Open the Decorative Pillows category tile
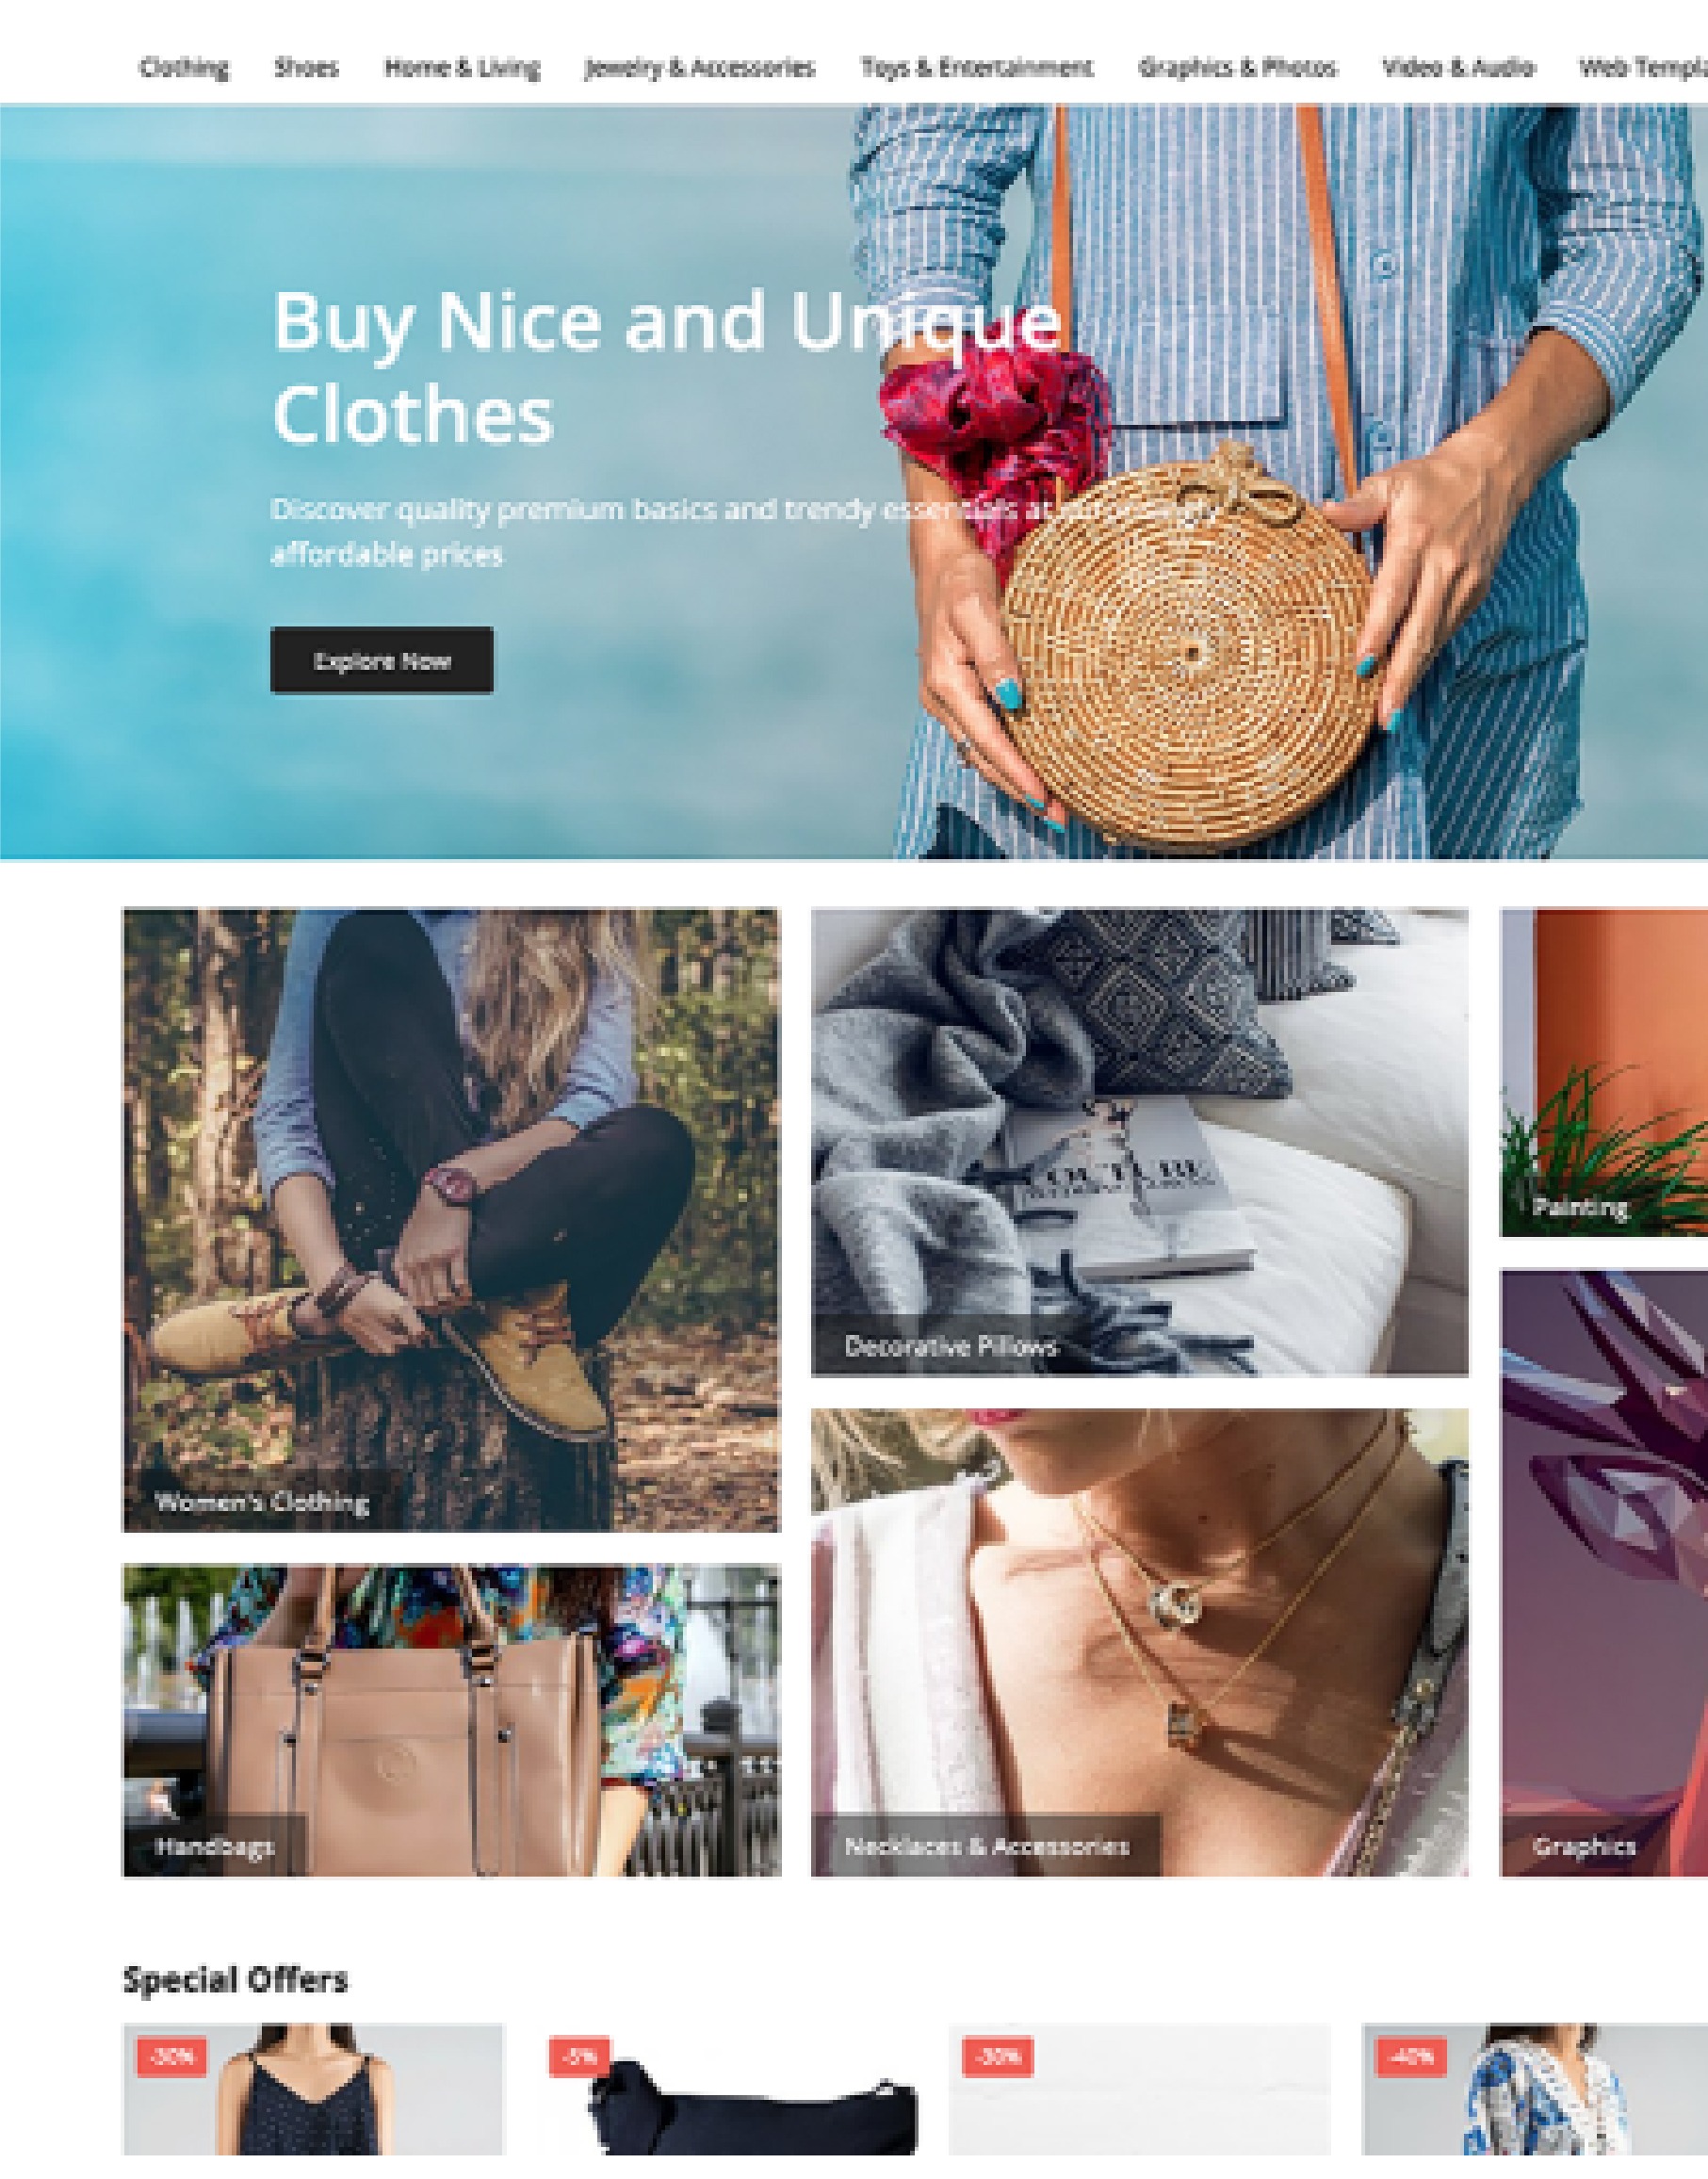 coord(1140,1142)
